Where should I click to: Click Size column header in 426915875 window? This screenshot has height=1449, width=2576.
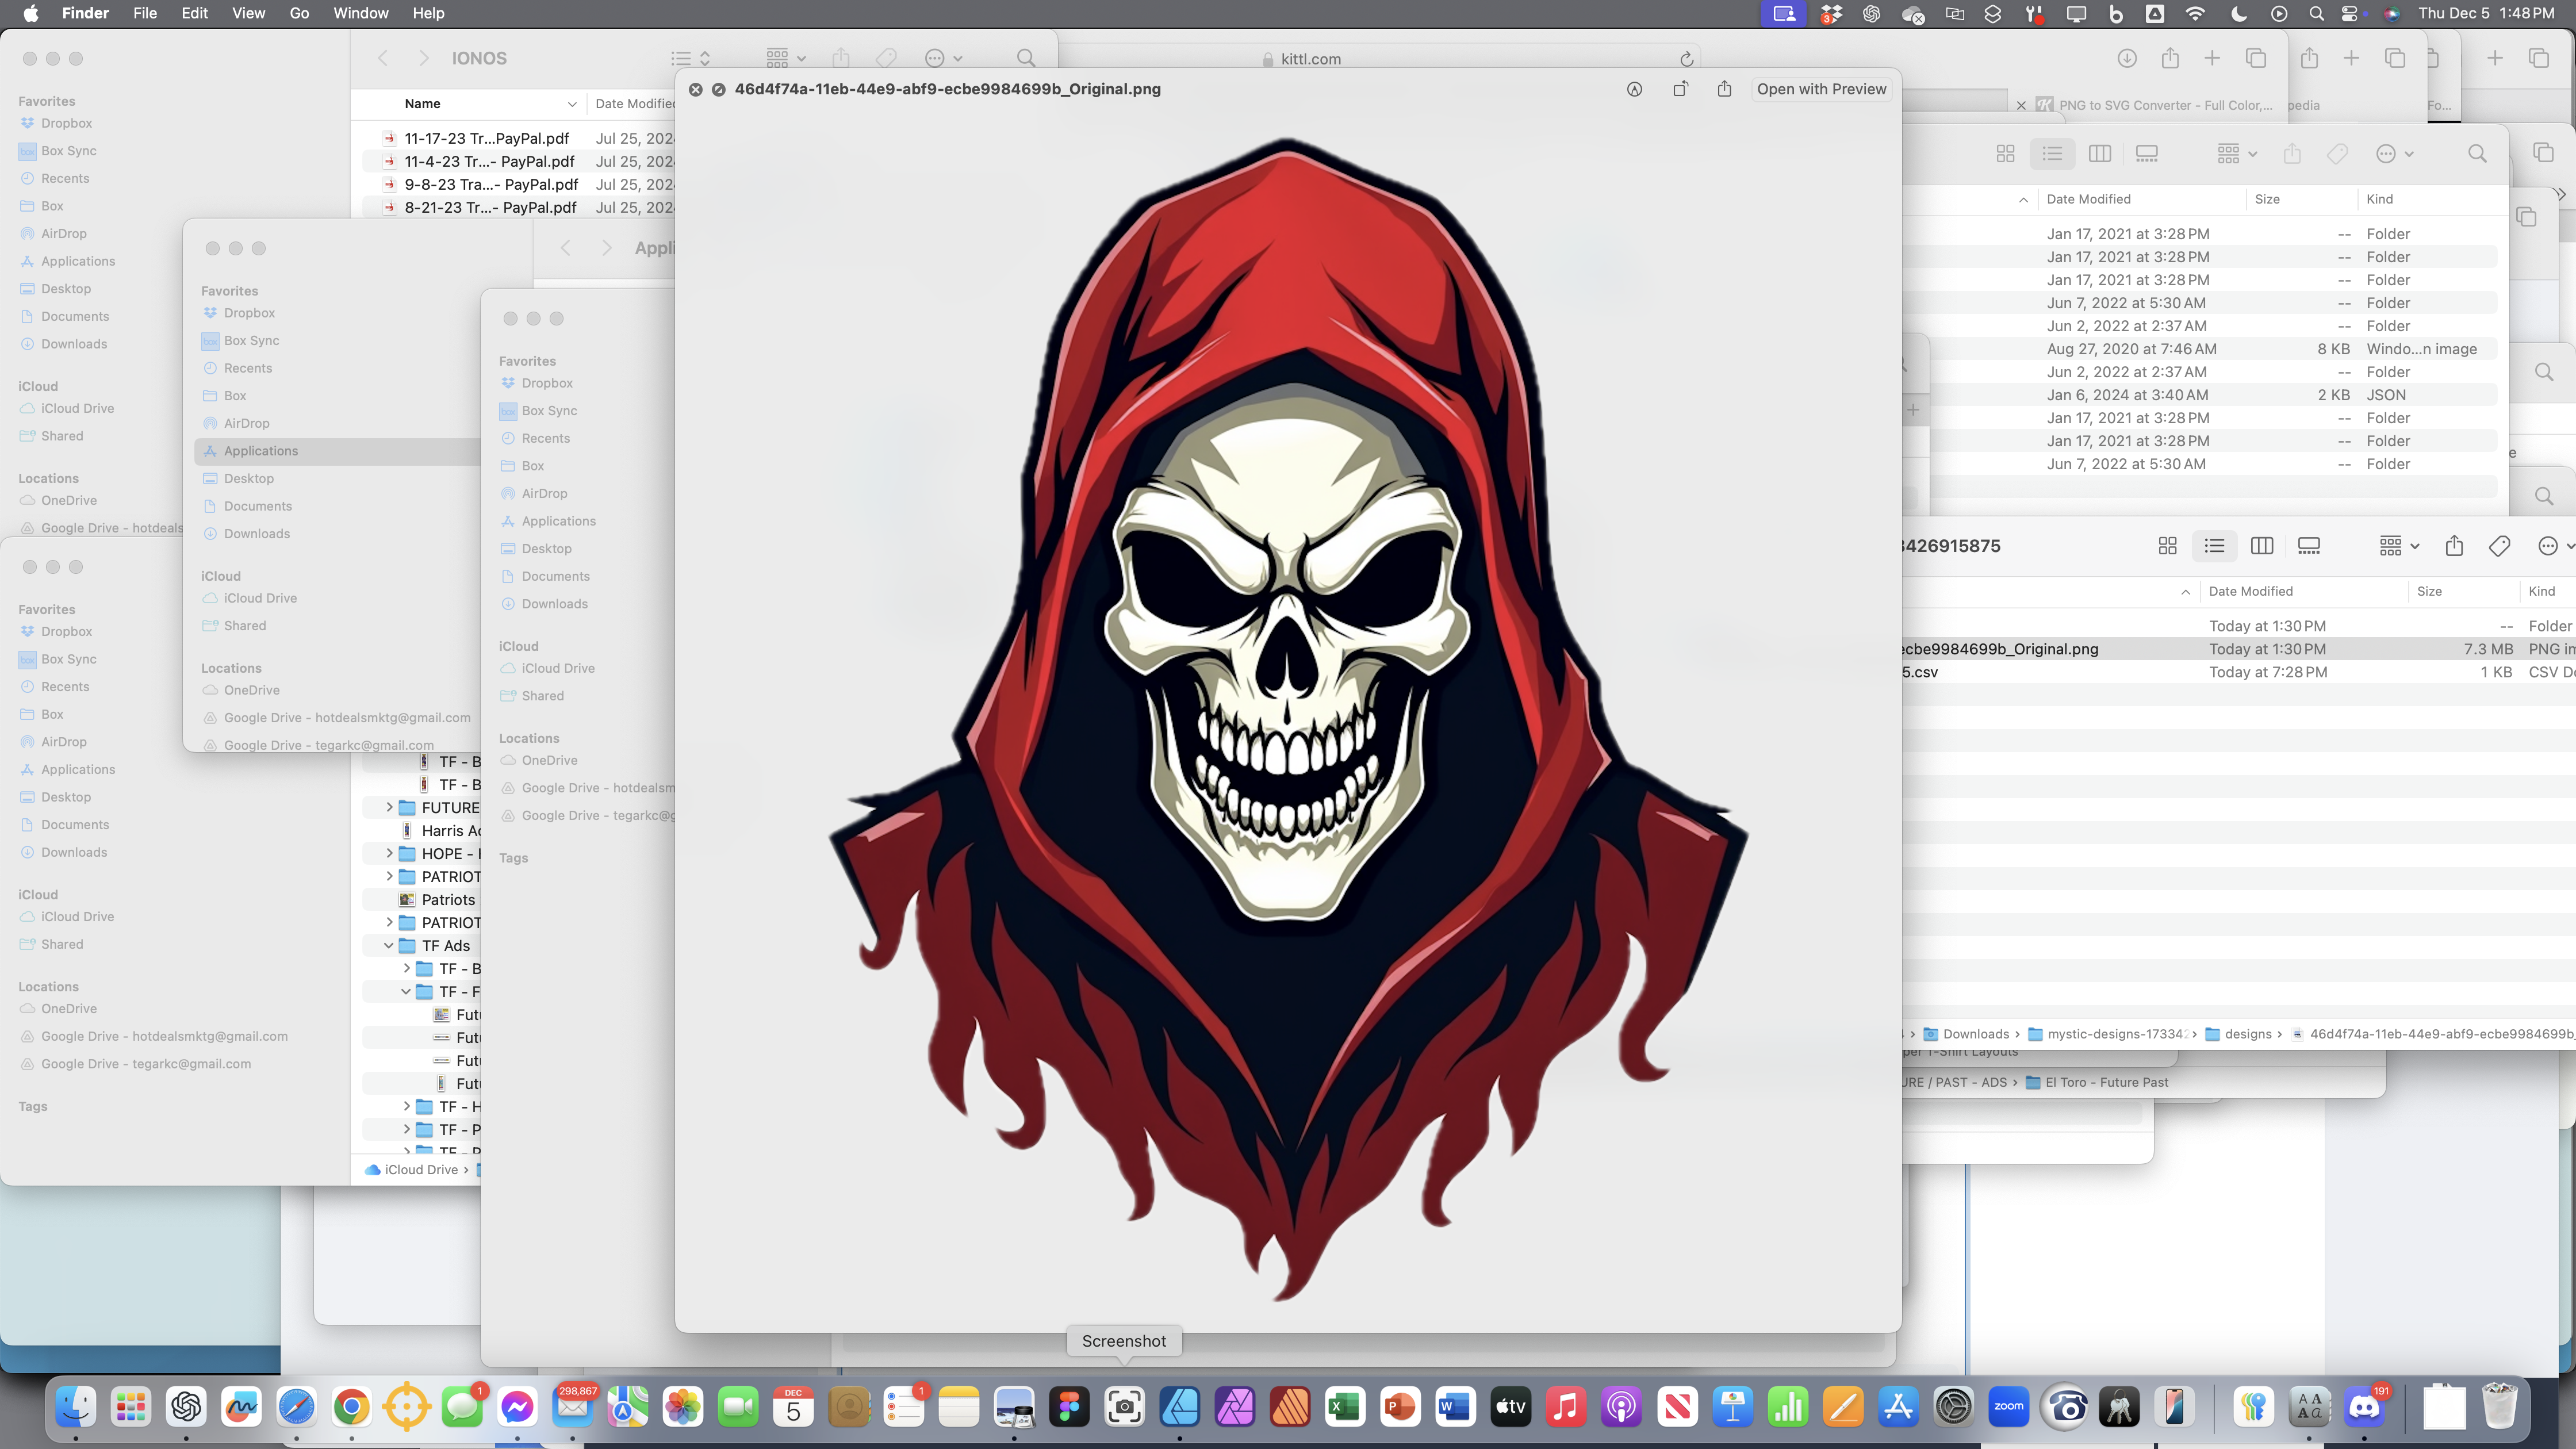click(2429, 591)
